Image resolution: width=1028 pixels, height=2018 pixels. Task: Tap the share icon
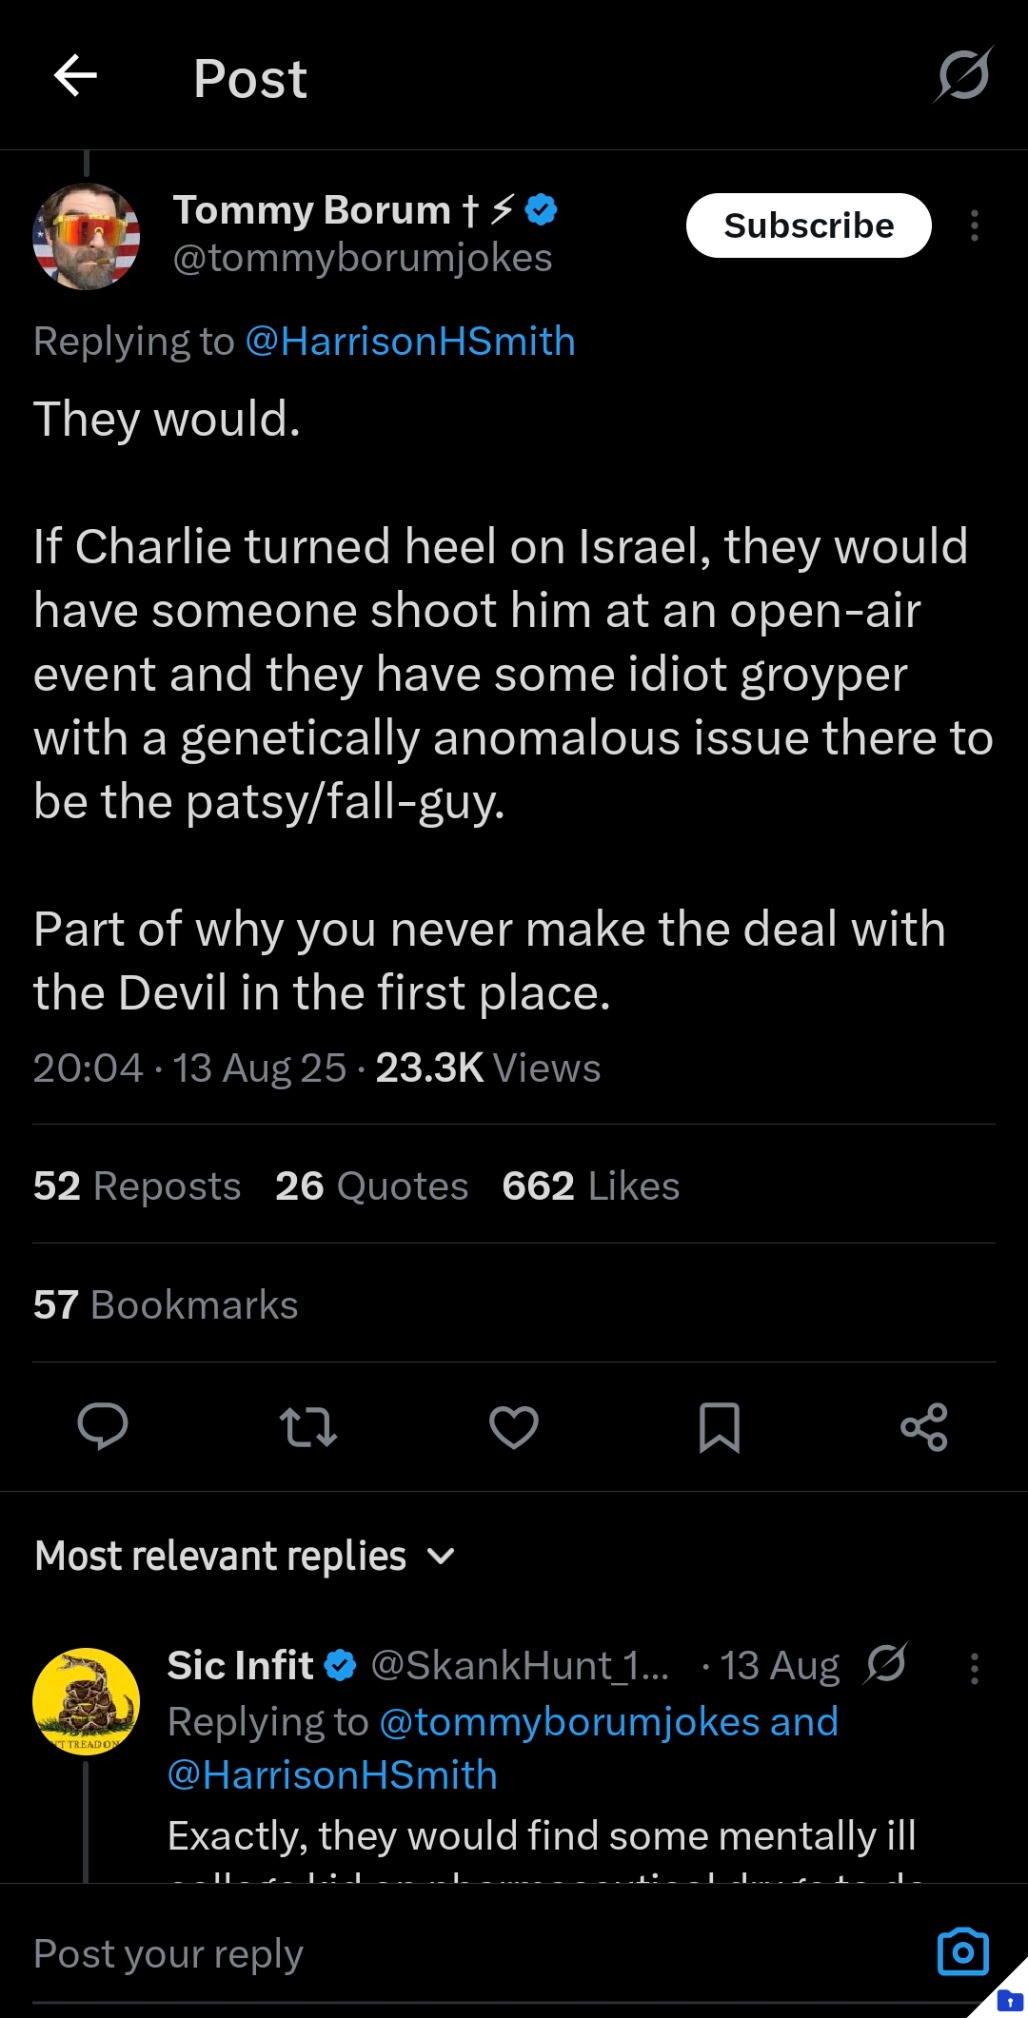924,1426
